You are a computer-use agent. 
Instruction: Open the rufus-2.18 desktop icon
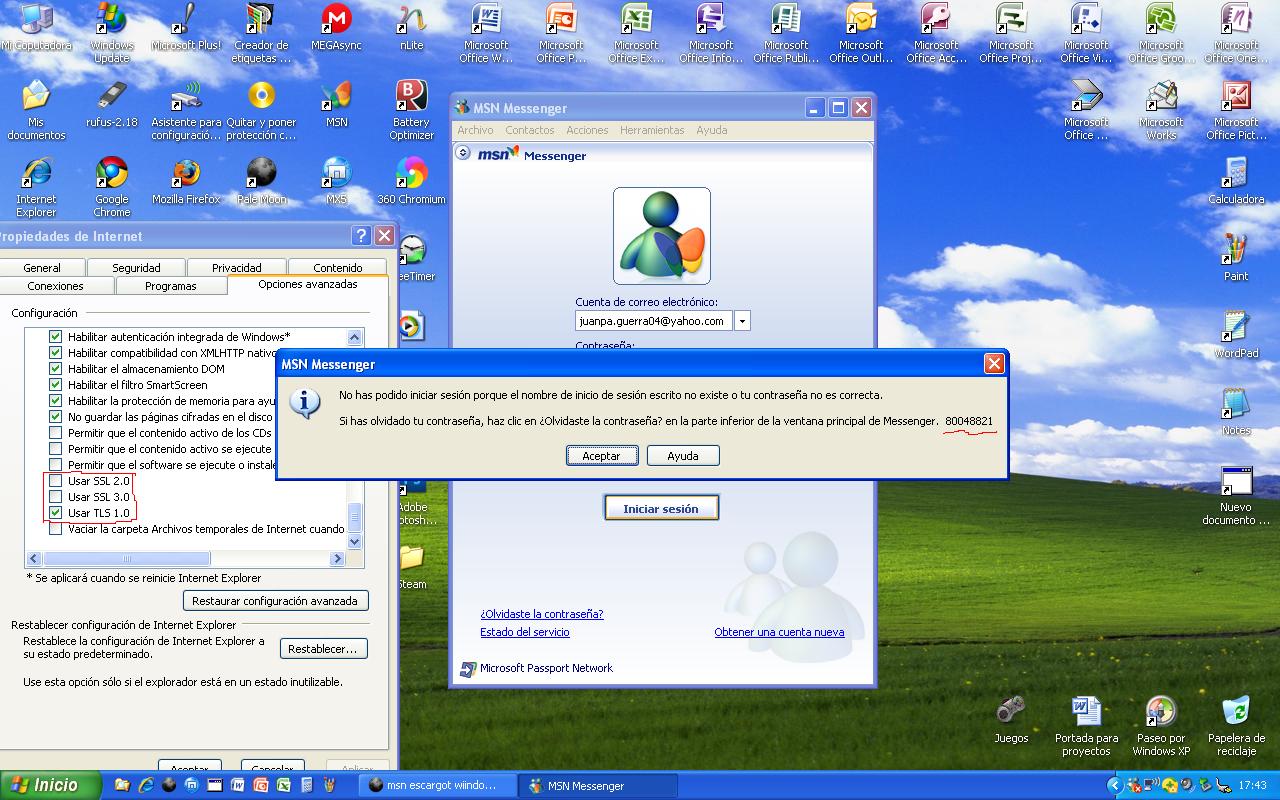point(112,105)
